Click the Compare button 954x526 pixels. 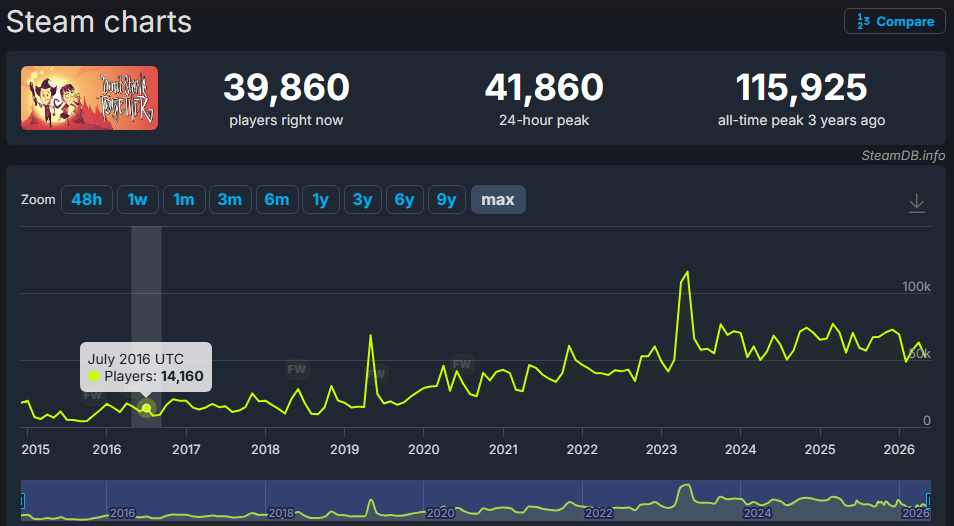tap(894, 21)
